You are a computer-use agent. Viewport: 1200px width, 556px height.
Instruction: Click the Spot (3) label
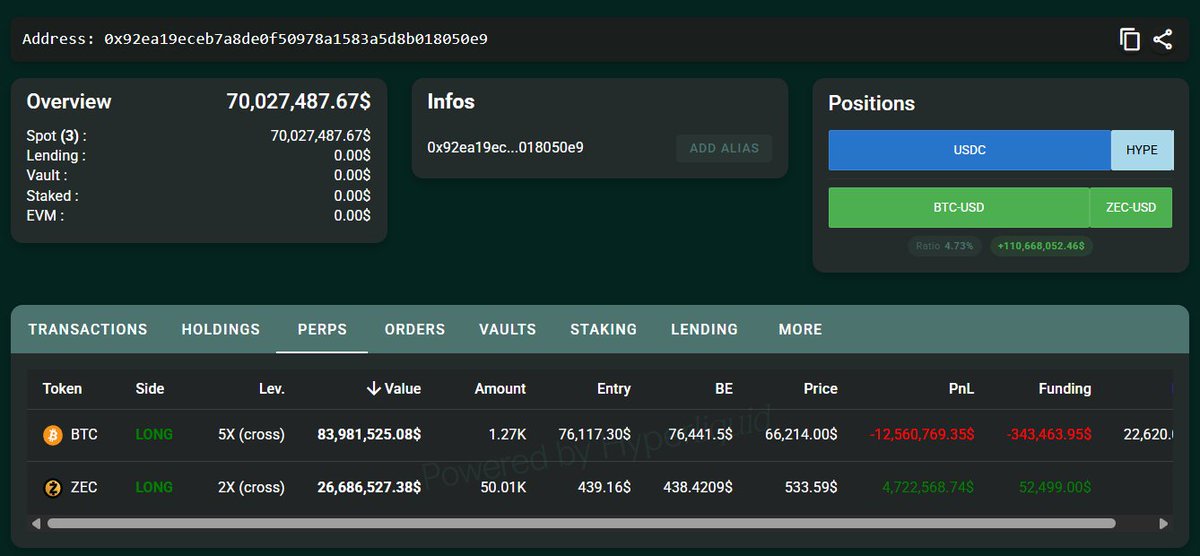pyautogui.click(x=56, y=136)
